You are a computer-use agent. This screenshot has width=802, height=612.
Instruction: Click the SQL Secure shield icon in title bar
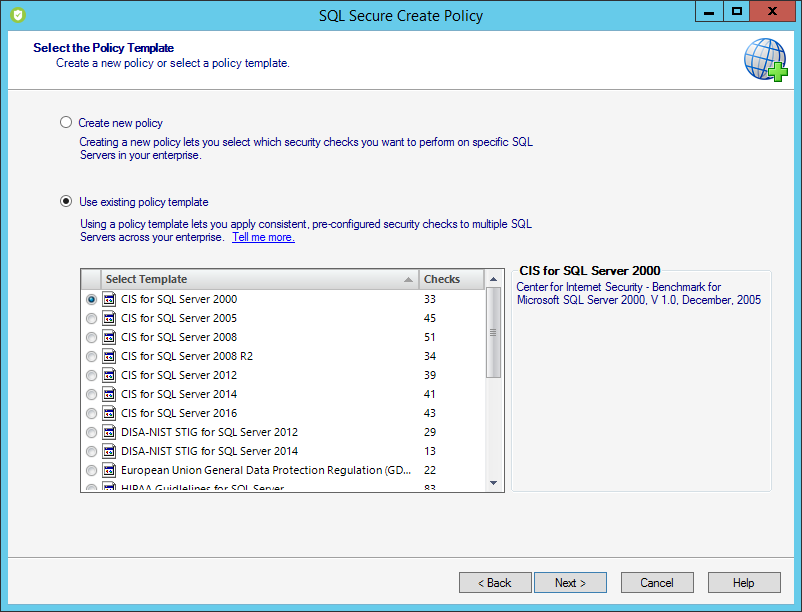click(x=18, y=15)
